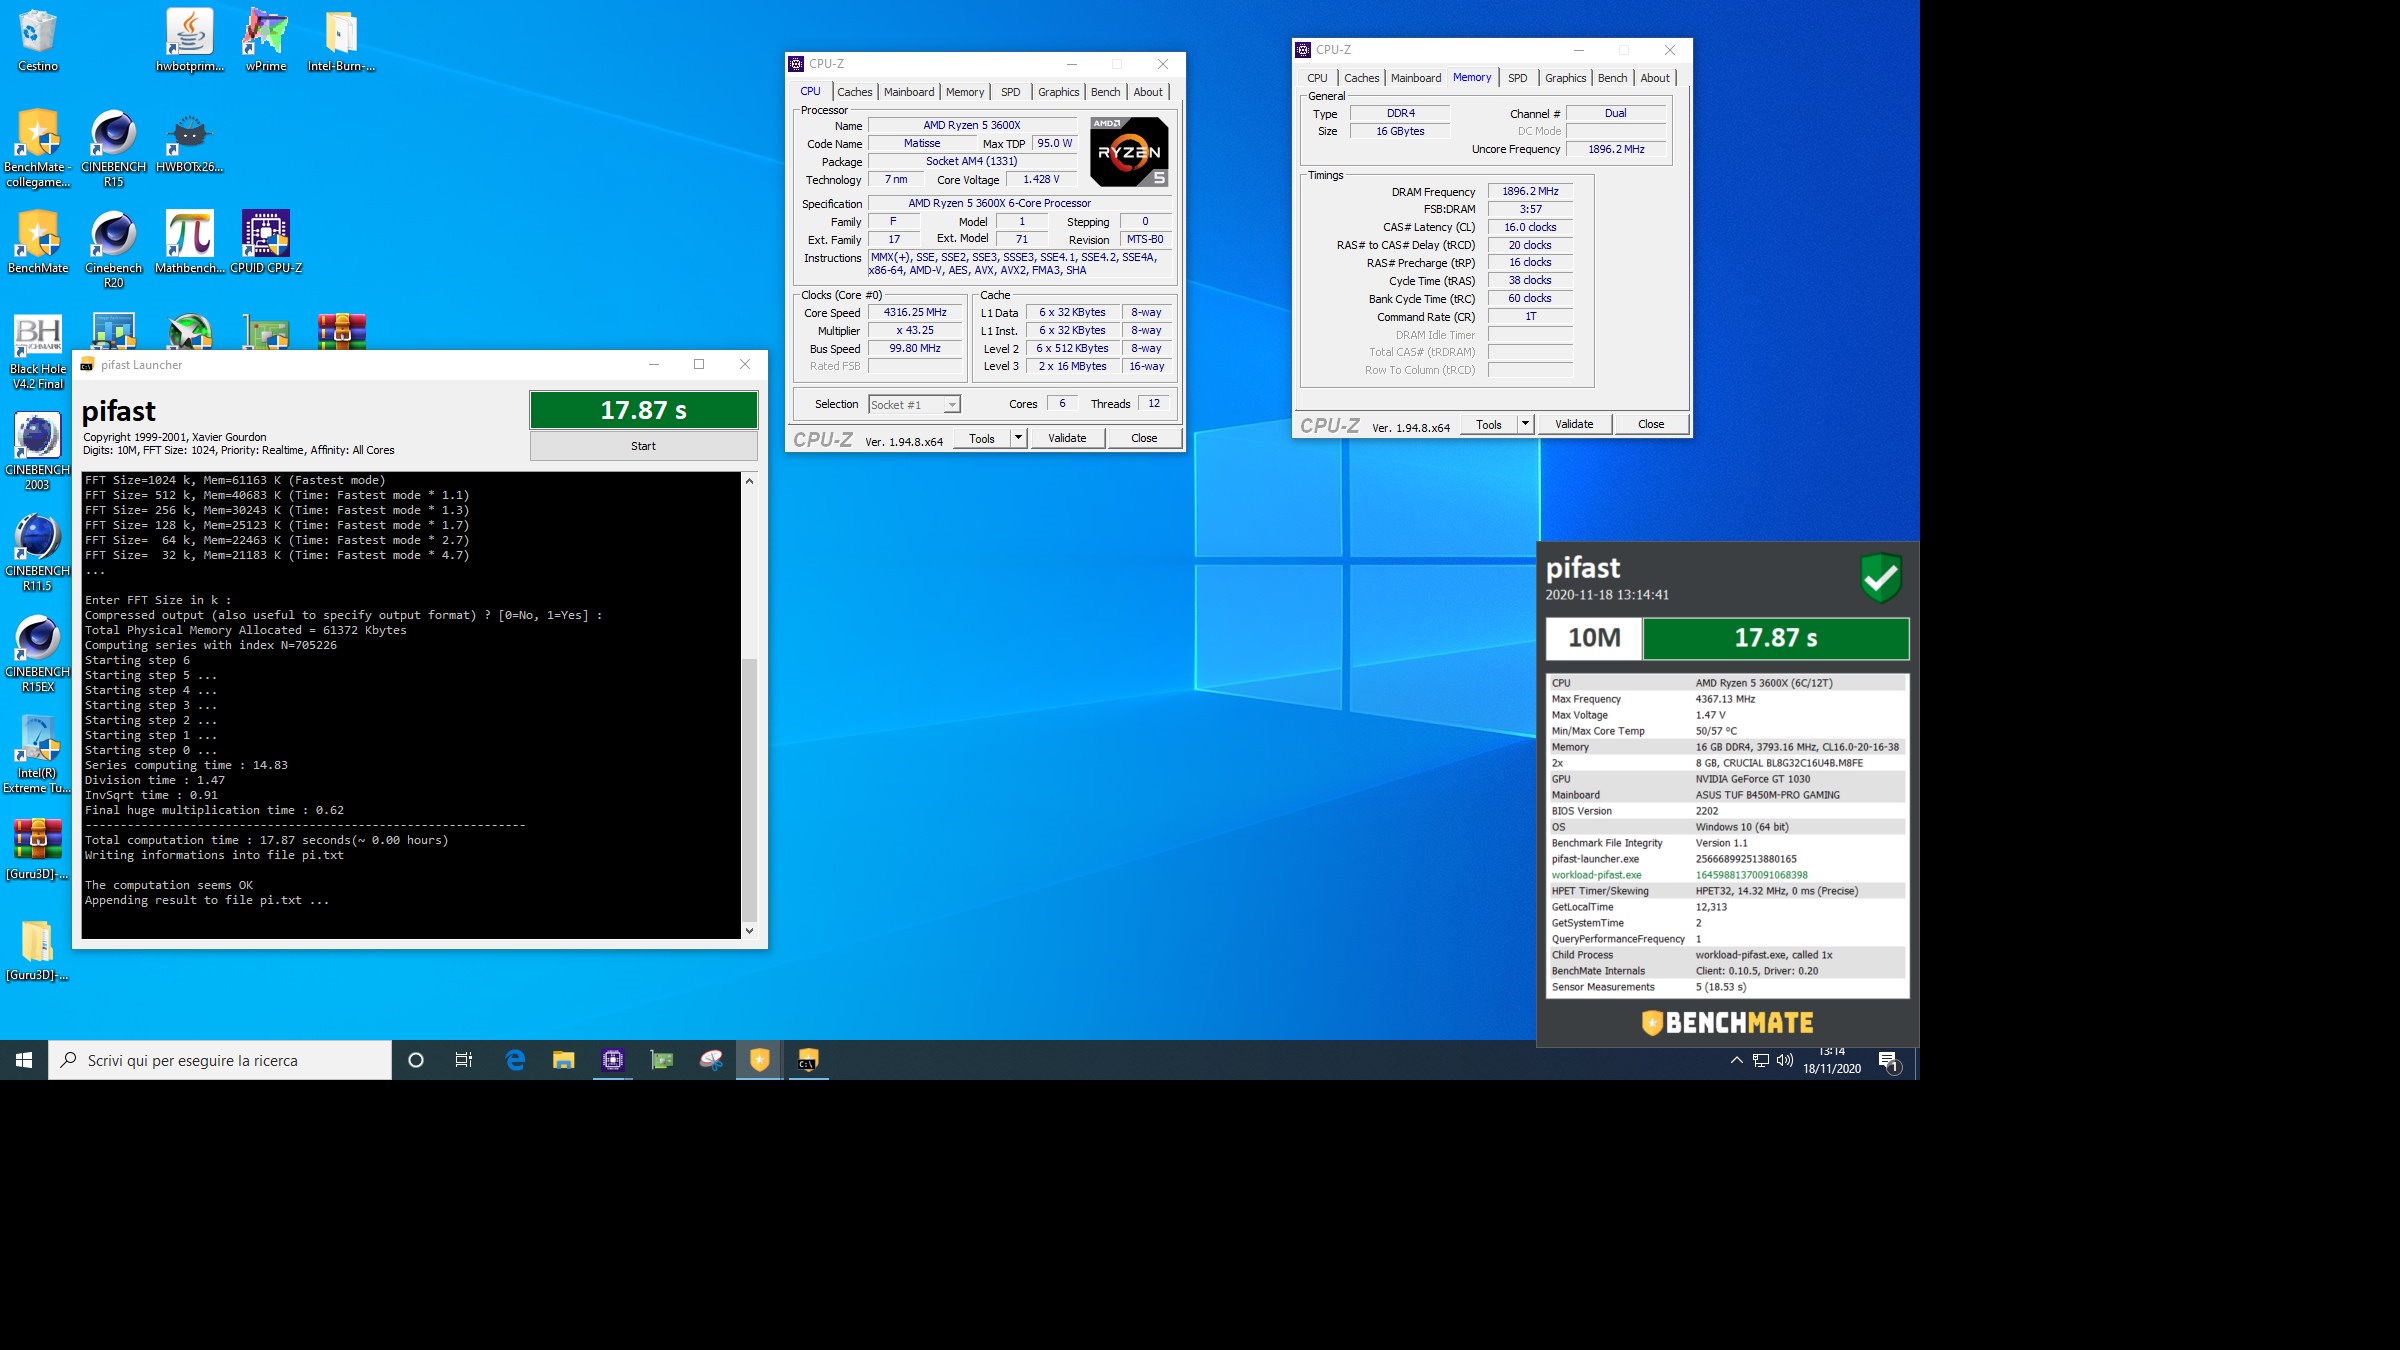The image size is (2400, 1350).
Task: Switch to CPU tab in right CPU-Z window
Action: point(1317,78)
